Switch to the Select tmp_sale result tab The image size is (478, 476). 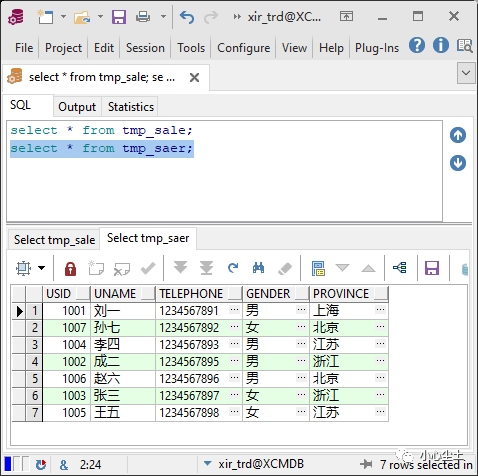point(54,240)
